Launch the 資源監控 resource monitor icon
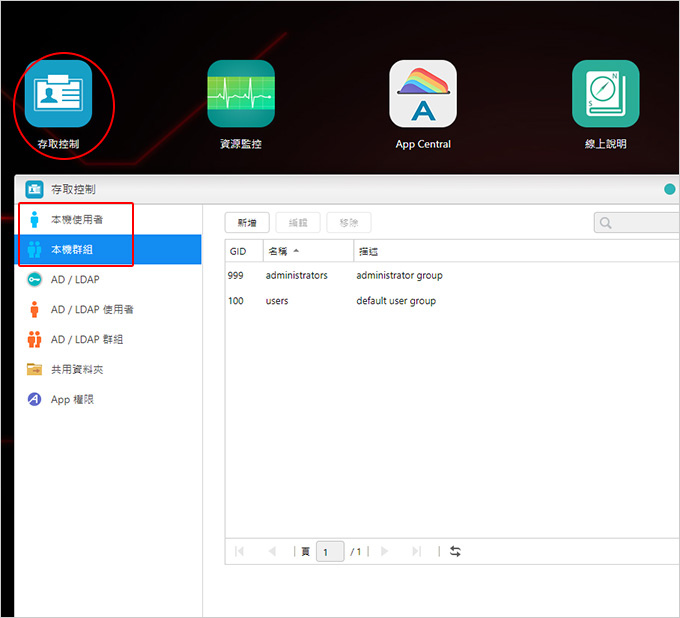Viewport: 680px width, 618px height. click(241, 94)
